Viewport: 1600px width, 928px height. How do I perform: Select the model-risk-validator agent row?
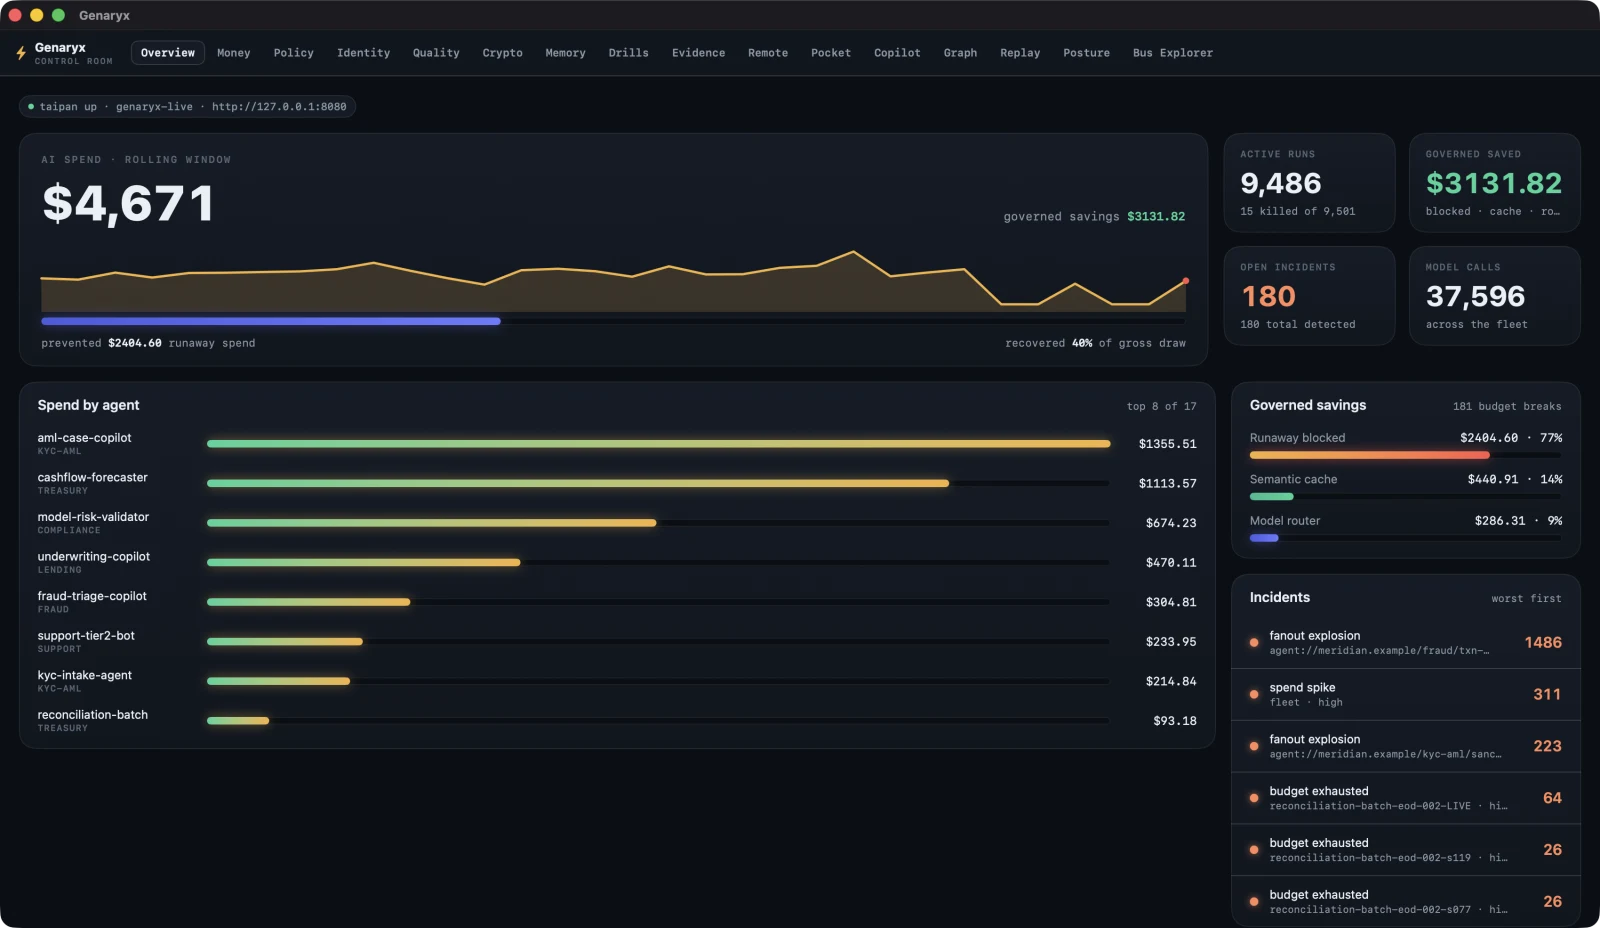(x=617, y=523)
